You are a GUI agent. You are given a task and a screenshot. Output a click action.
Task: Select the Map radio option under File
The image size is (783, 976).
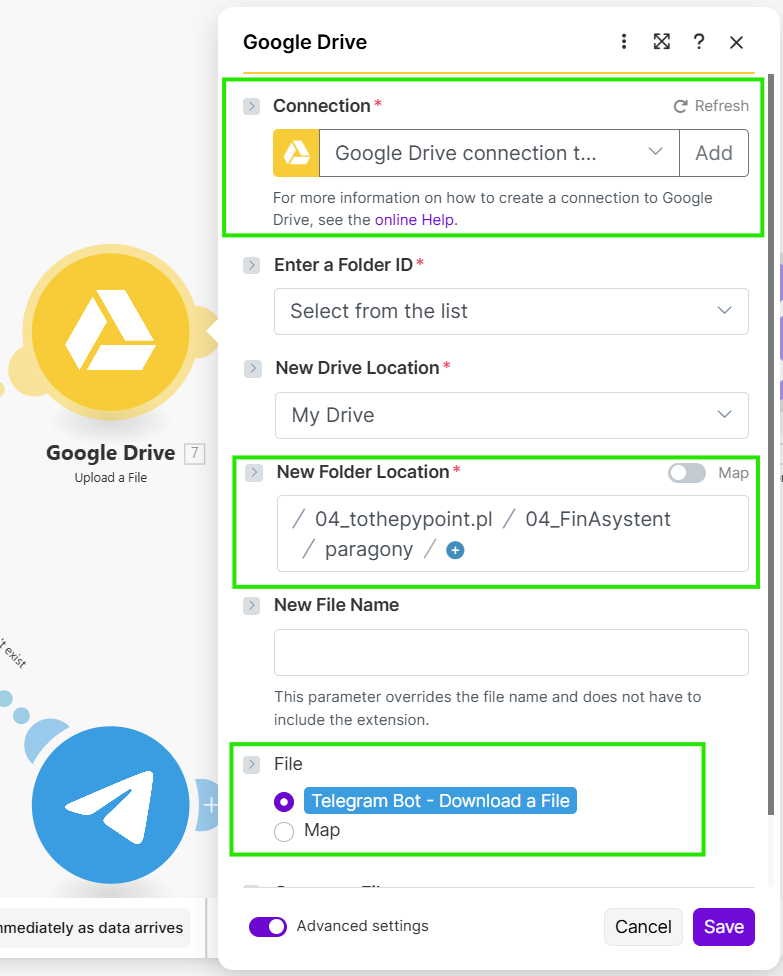(284, 832)
